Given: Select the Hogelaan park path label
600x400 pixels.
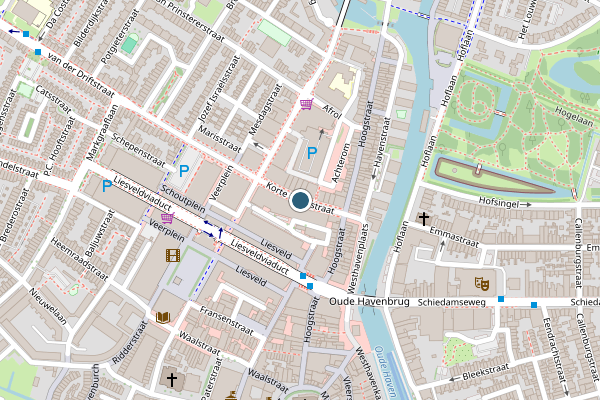Looking at the screenshot, I should (574, 116).
